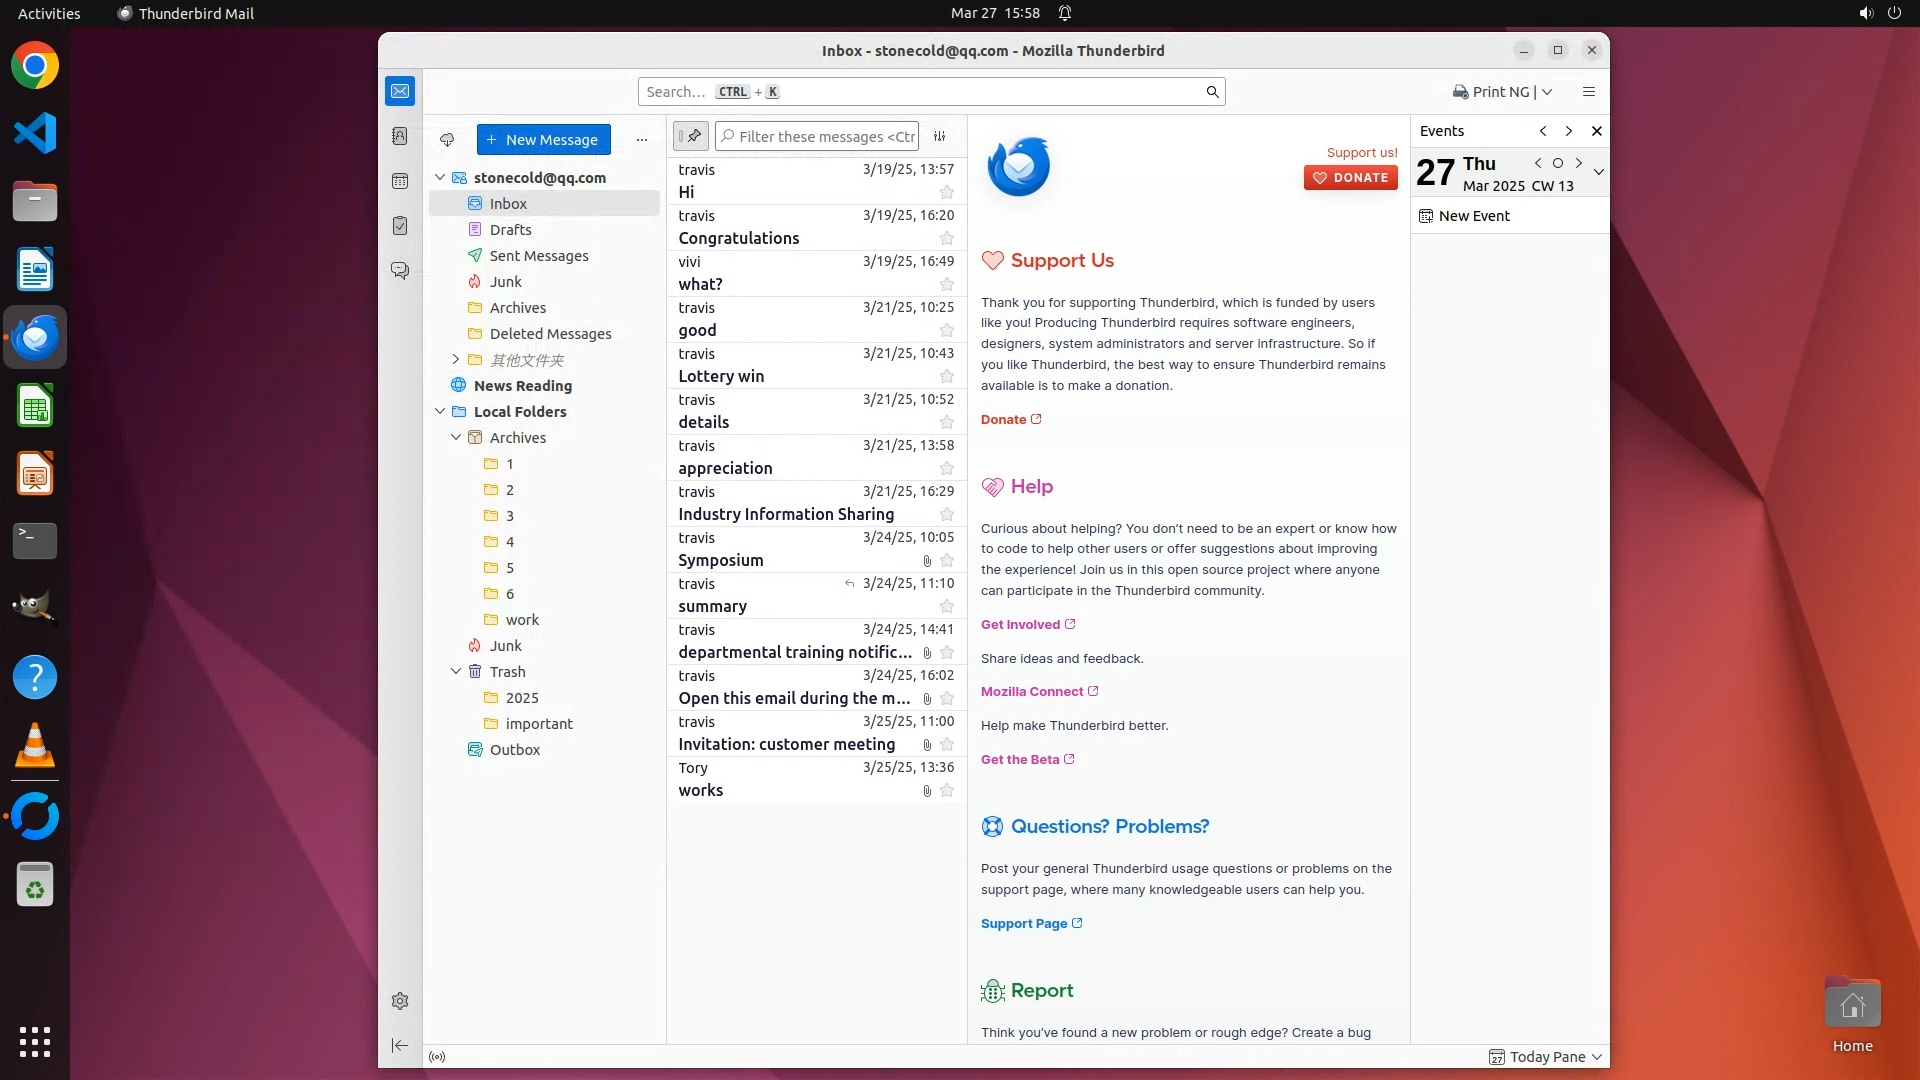Expand the 其他文件夹 folder
Image resolution: width=1920 pixels, height=1080 pixels.
click(456, 360)
